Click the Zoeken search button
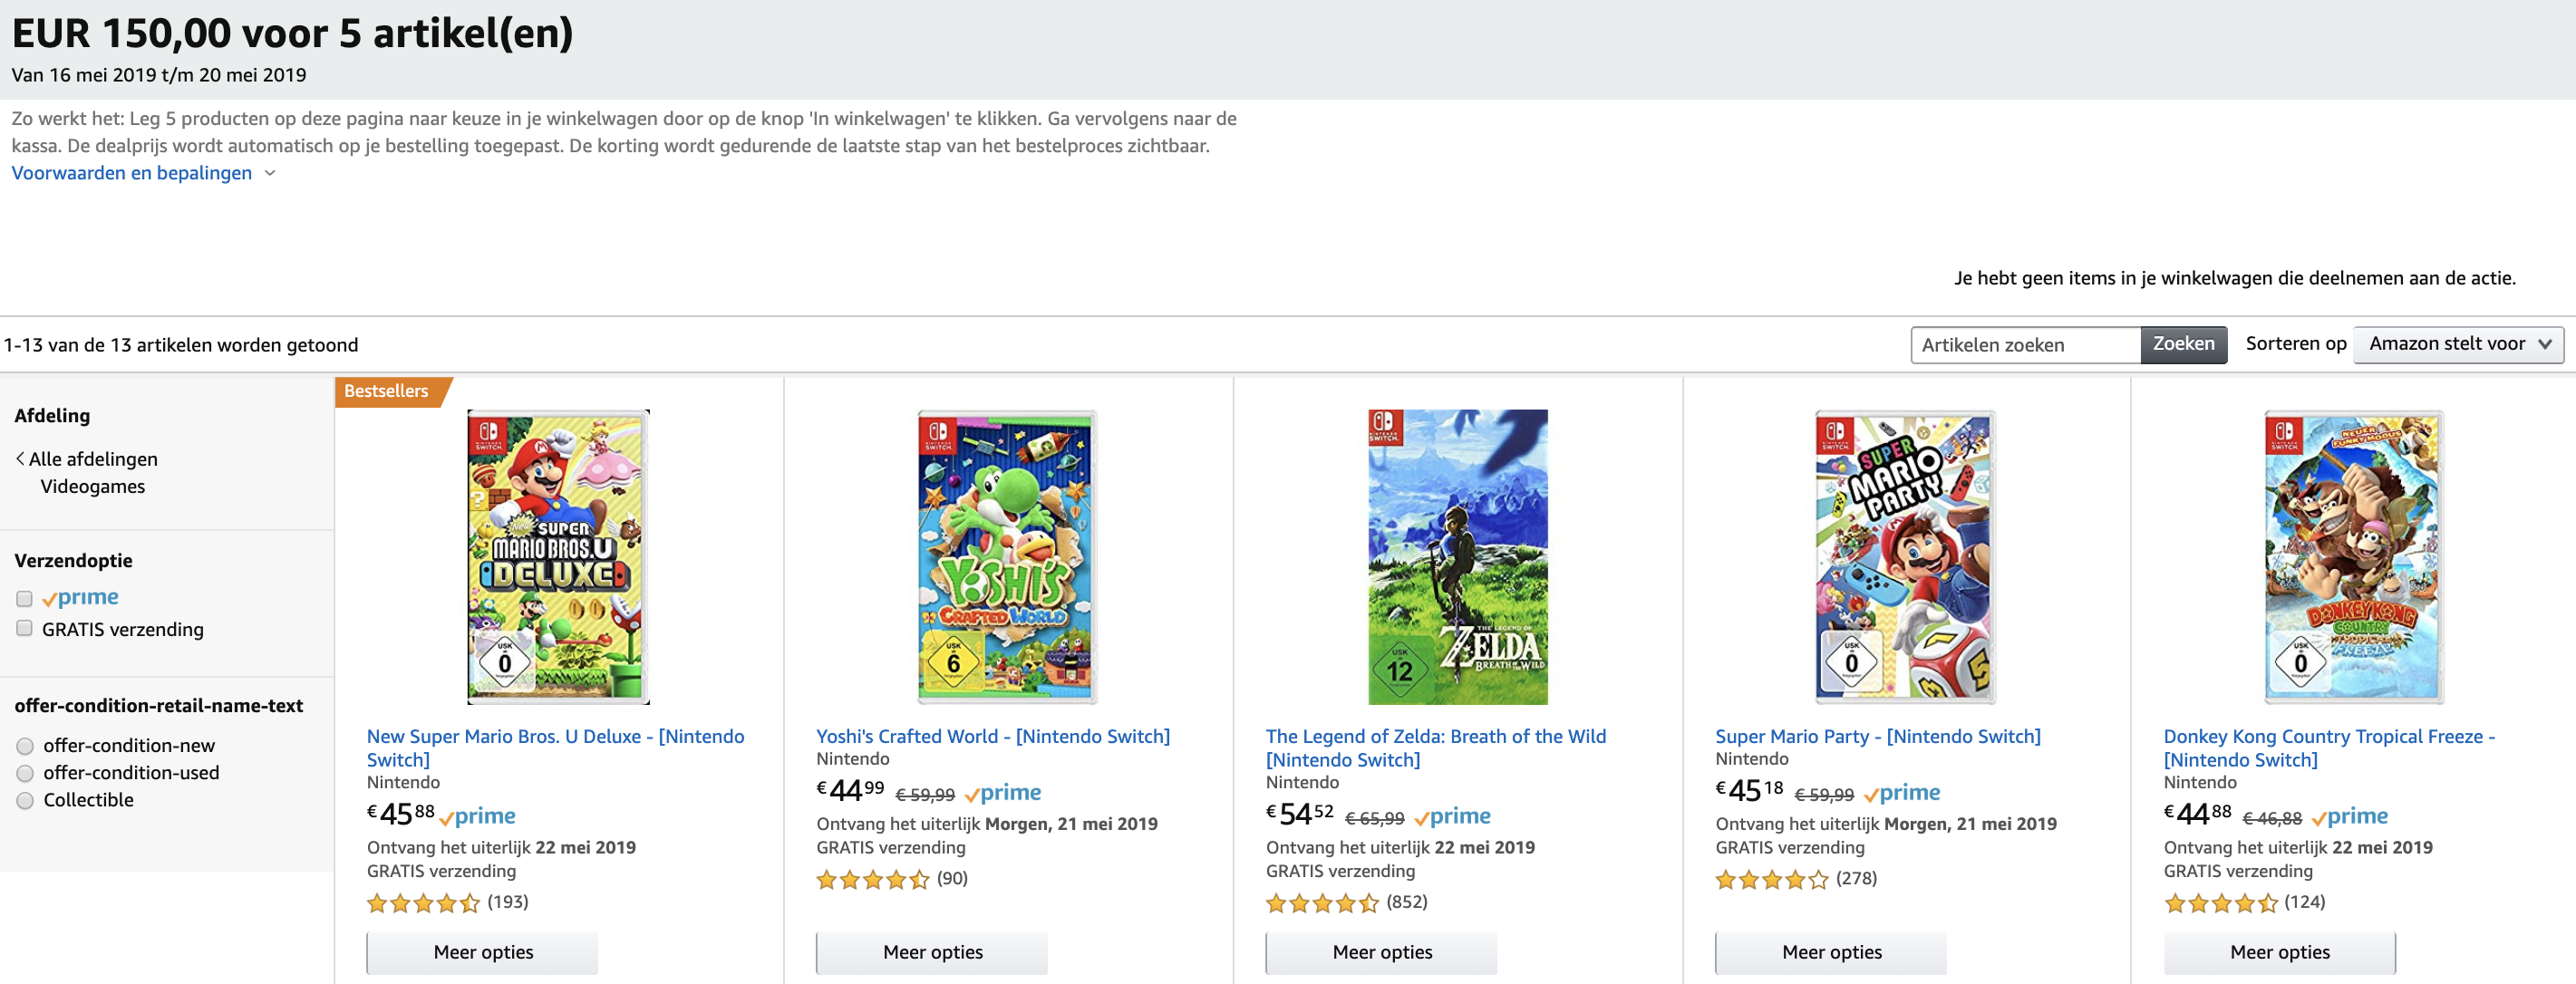 coord(2183,344)
